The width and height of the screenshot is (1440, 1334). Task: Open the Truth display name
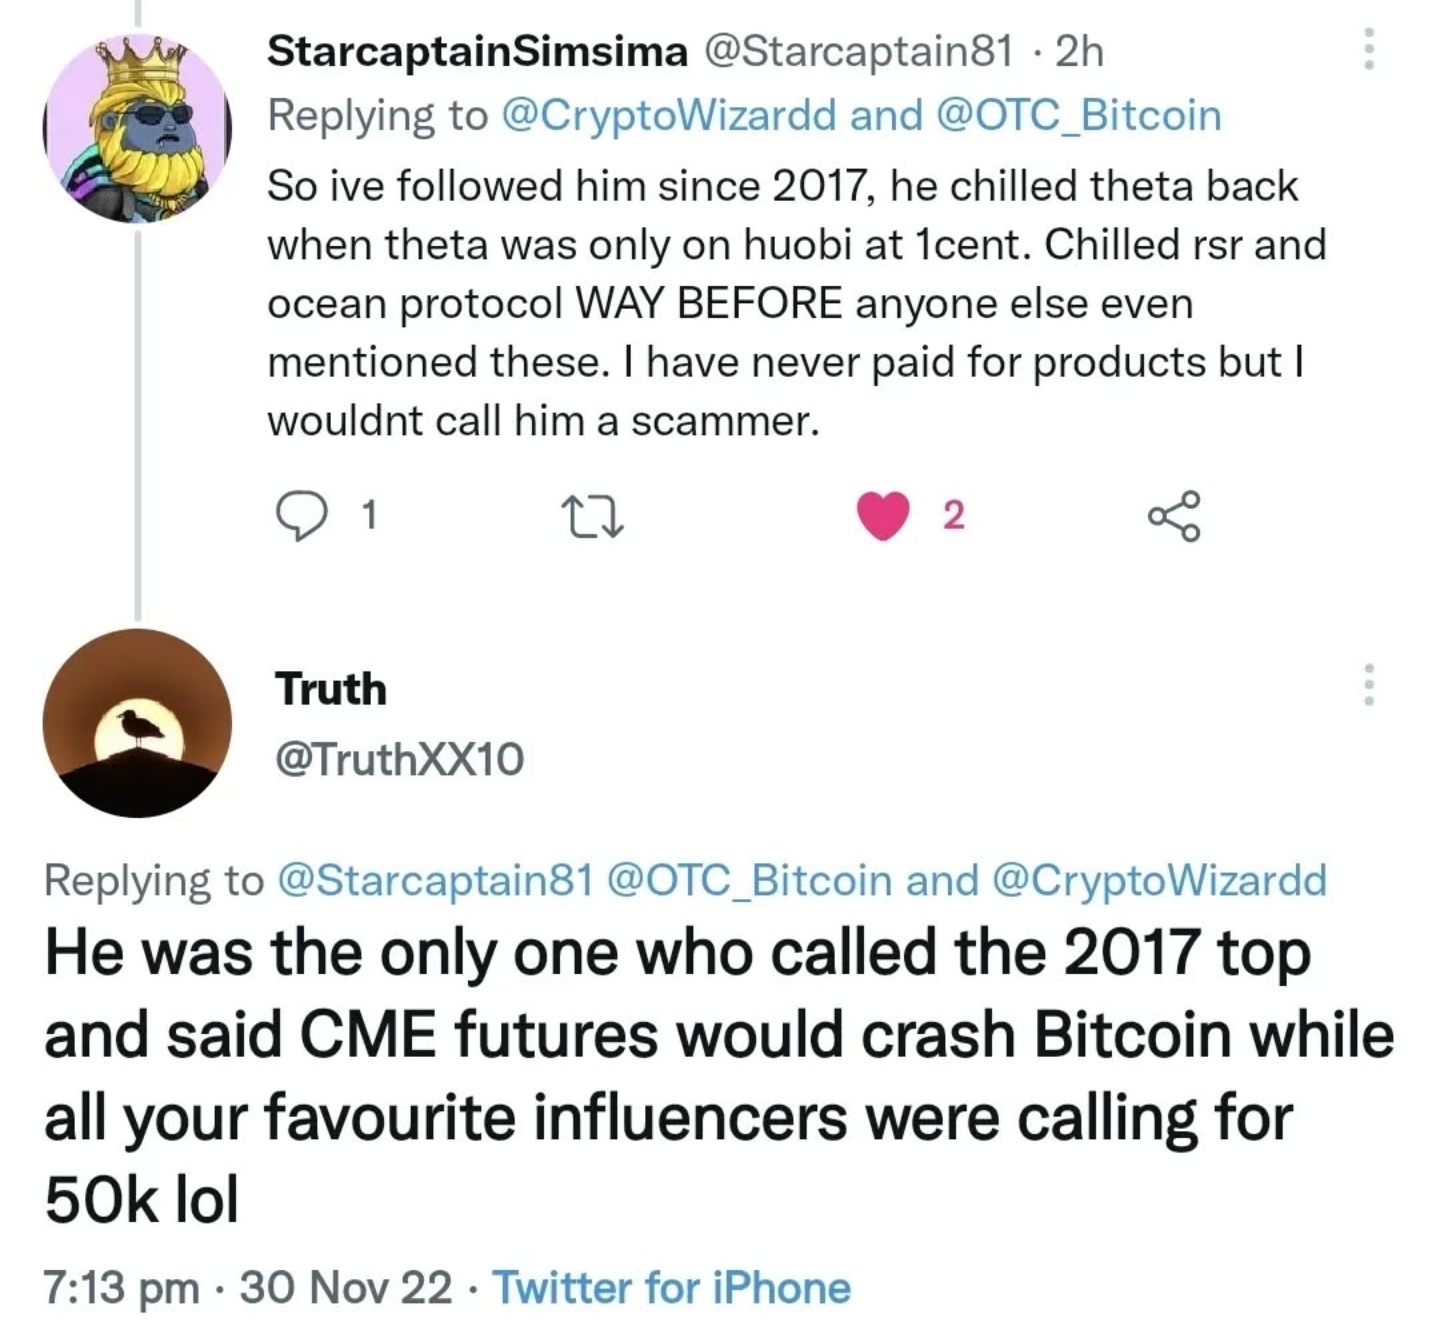[331, 689]
